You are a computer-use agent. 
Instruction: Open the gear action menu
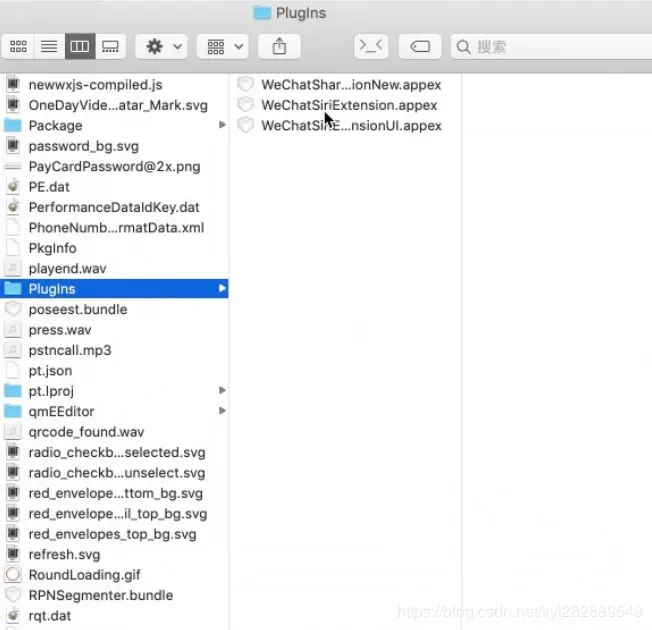click(161, 46)
